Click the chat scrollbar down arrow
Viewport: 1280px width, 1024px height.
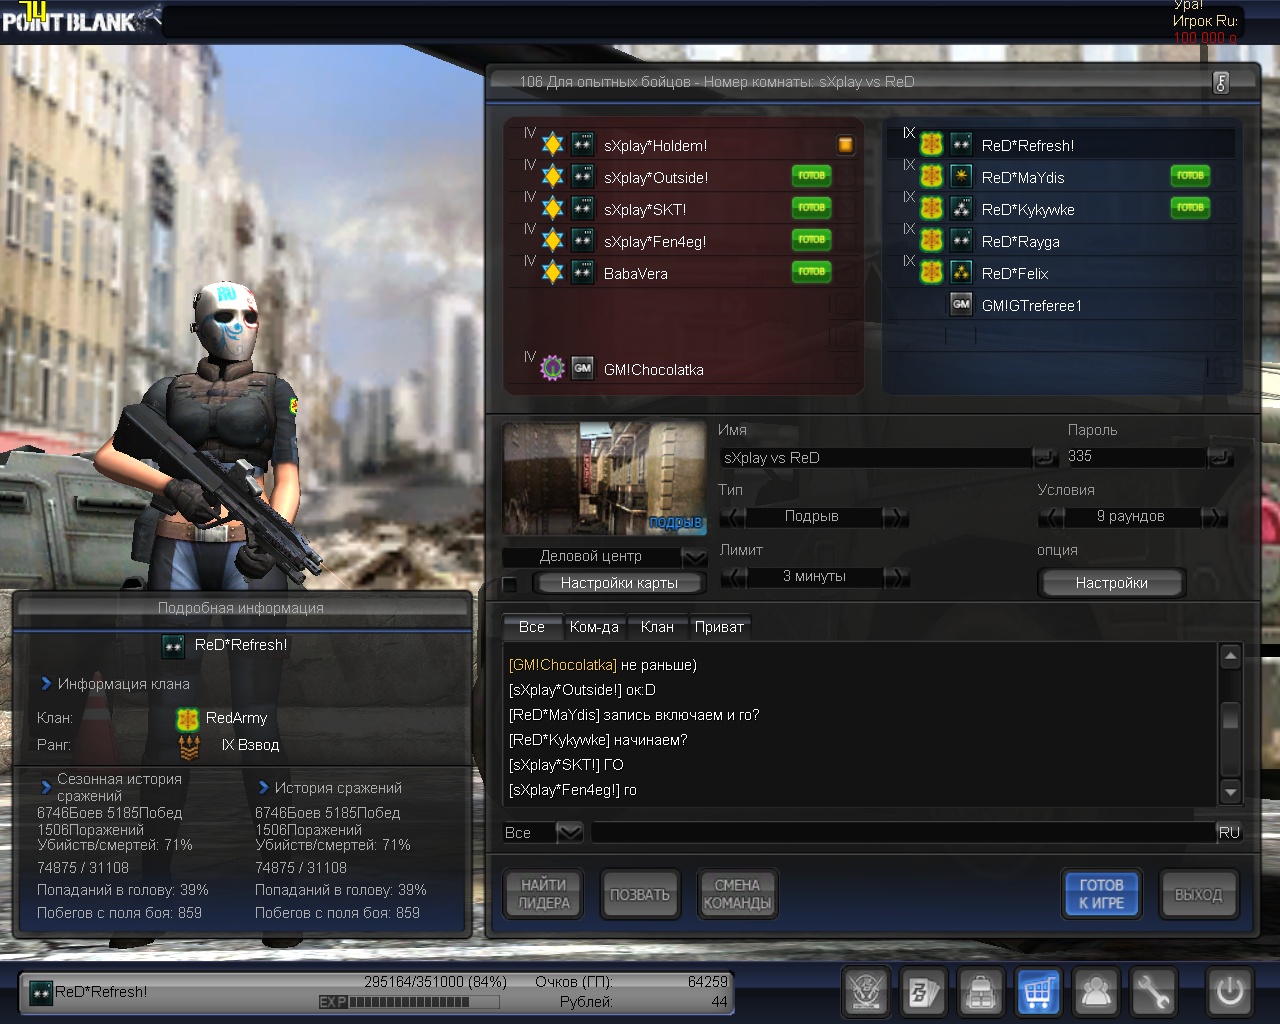click(1231, 792)
